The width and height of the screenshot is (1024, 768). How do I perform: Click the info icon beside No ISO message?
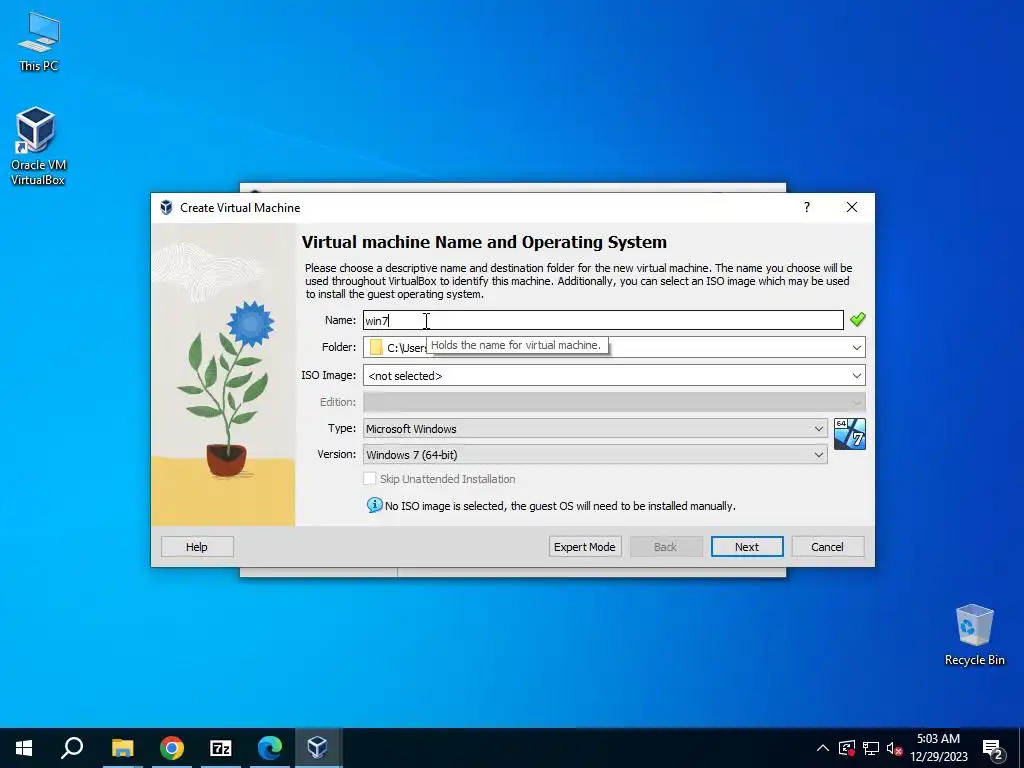click(x=374, y=505)
